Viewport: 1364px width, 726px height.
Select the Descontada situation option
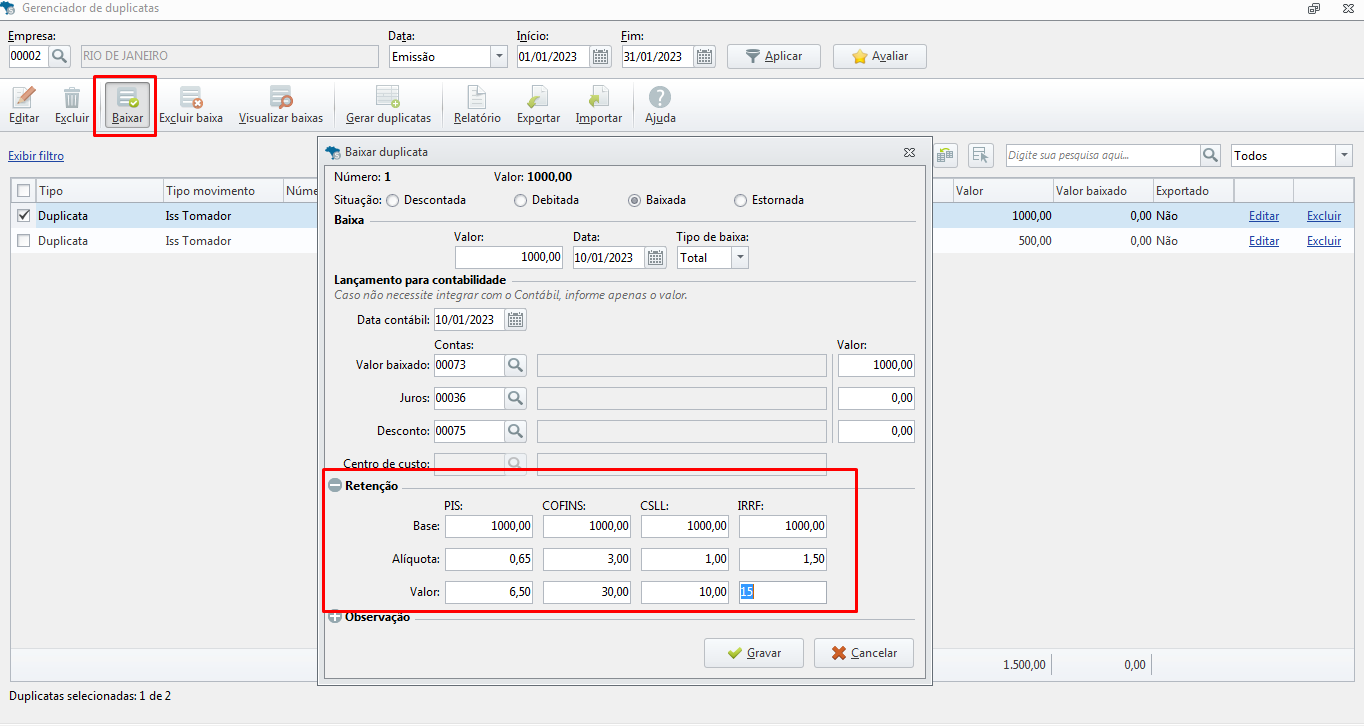(x=392, y=200)
